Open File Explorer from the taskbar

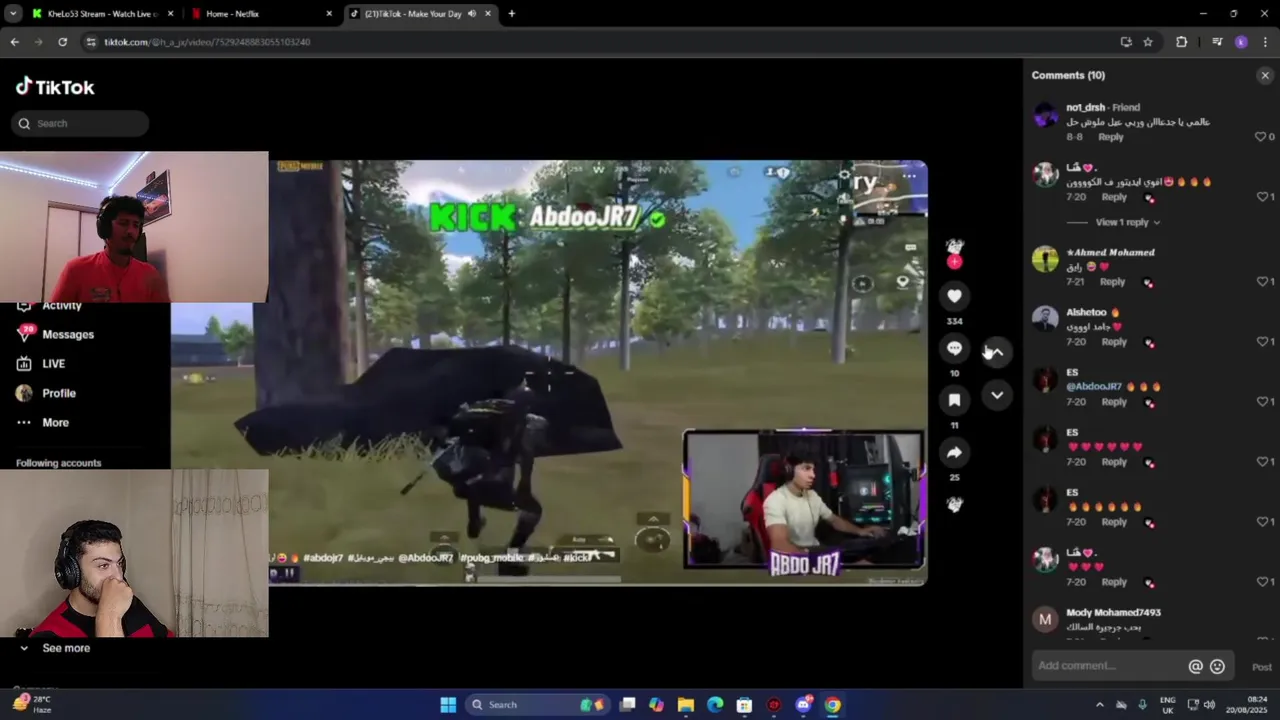[x=686, y=705]
